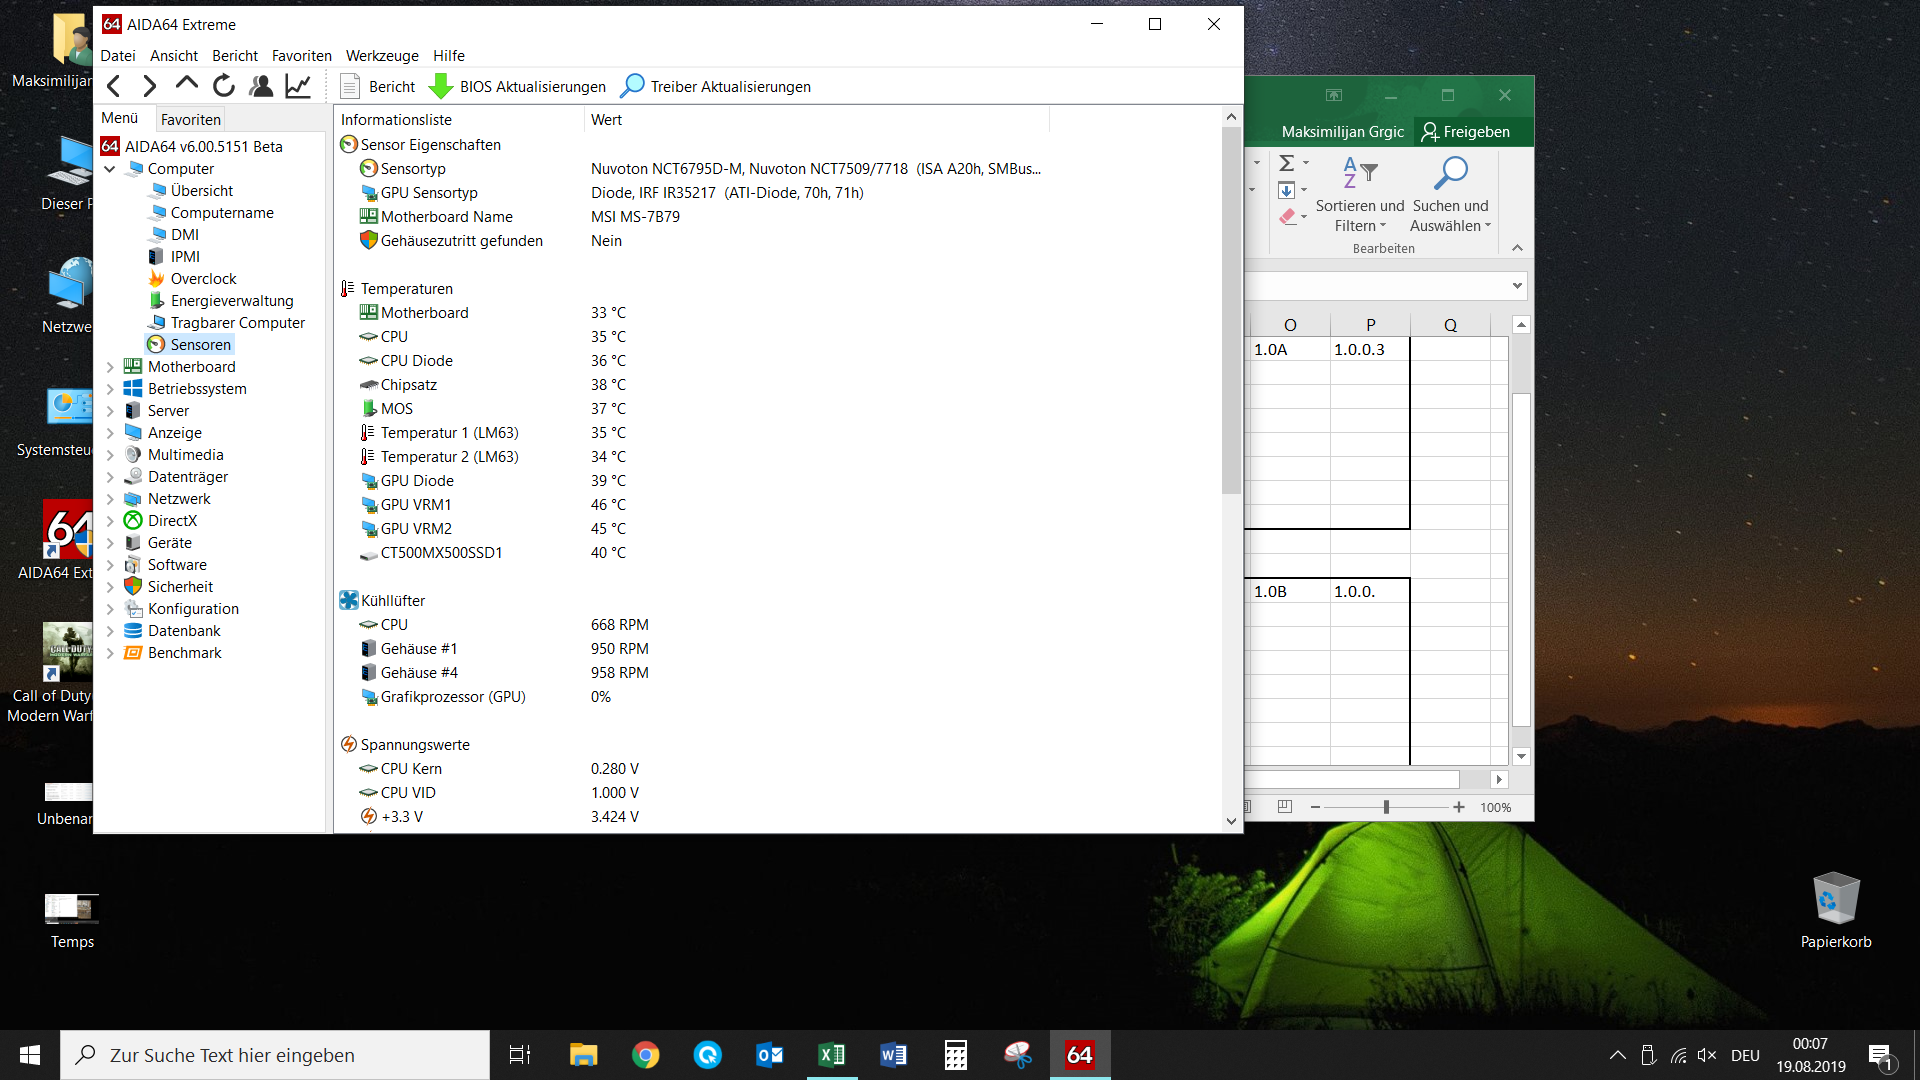Screen dimensions: 1920x1080
Task: Click the Treiber Aktualisierungen magnifier icon
Action: [632, 86]
